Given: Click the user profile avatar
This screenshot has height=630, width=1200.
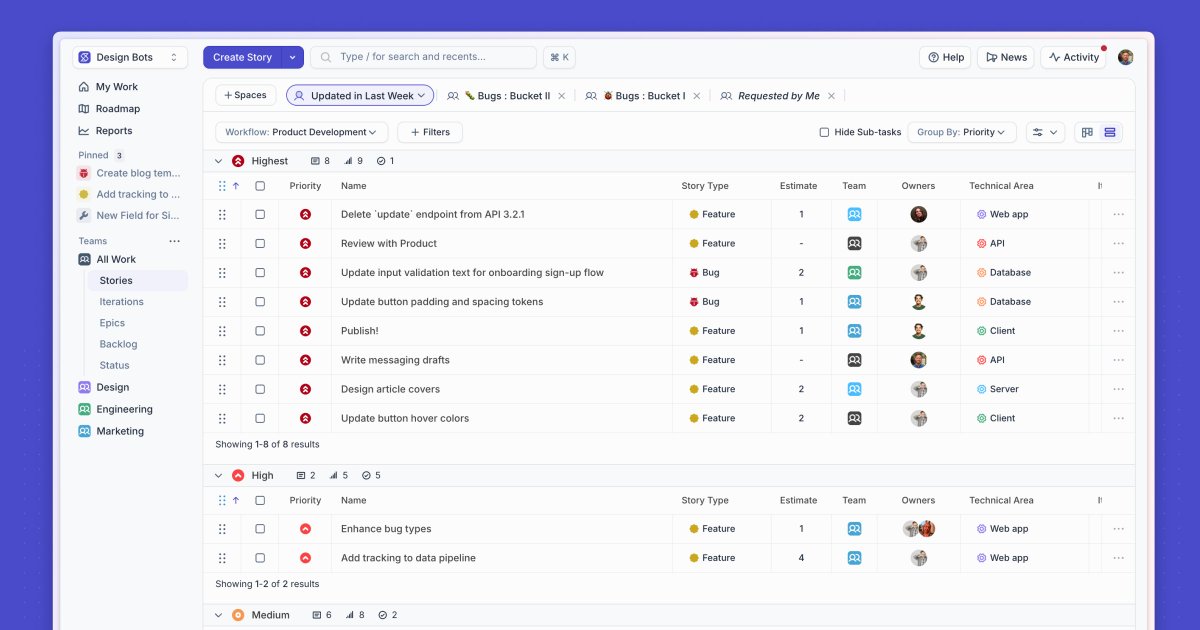Looking at the screenshot, I should 1126,57.
